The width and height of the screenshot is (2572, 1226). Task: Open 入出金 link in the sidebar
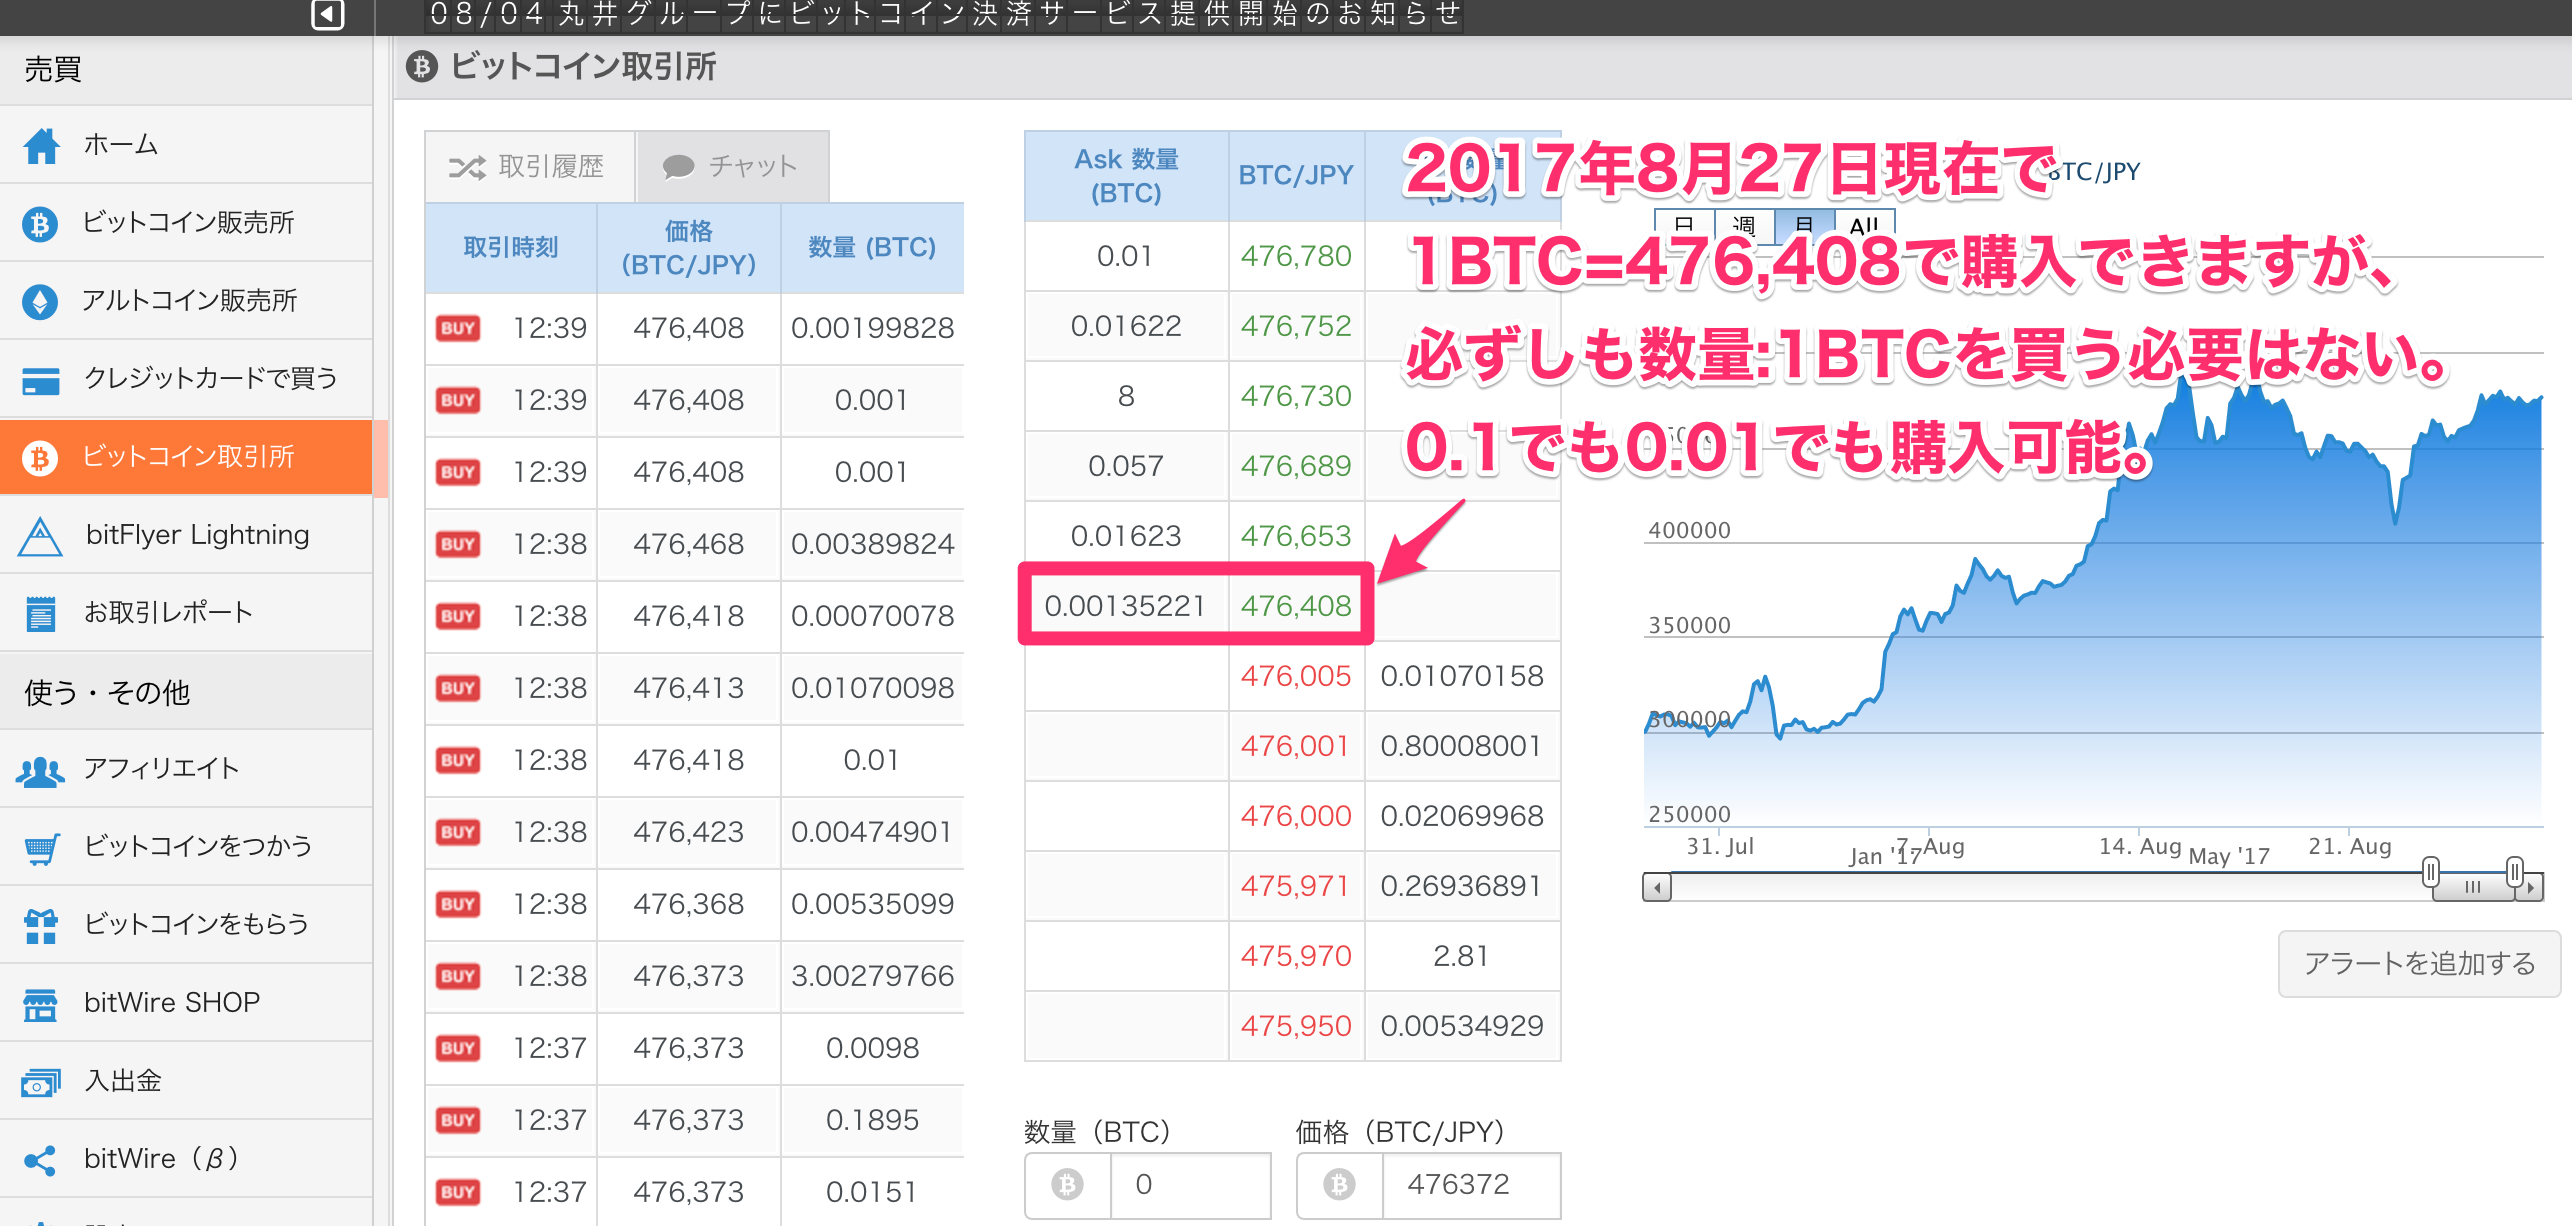186,1081
